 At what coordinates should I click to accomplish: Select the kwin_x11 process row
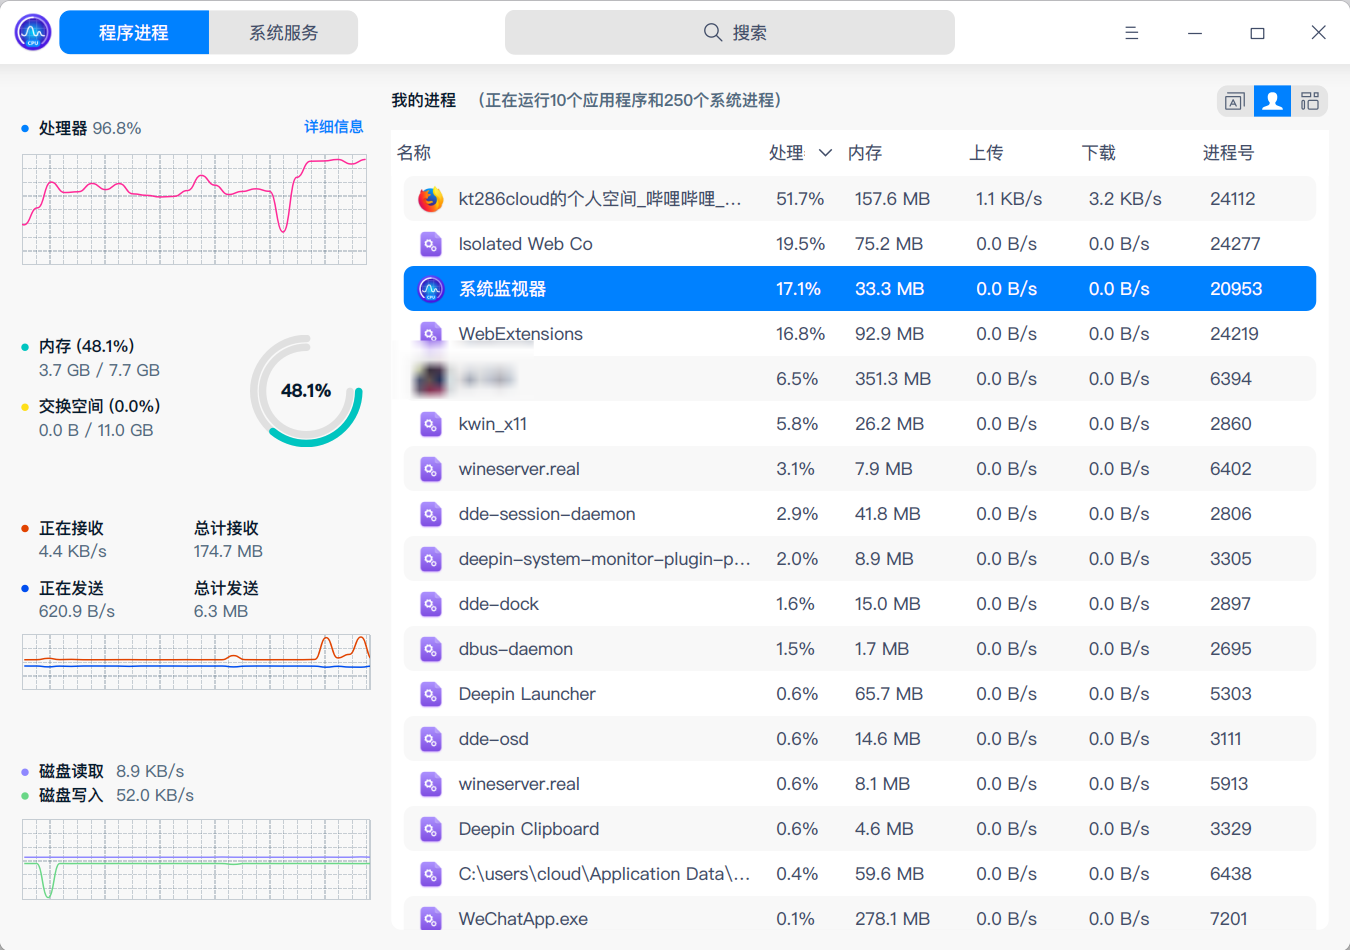(700, 423)
